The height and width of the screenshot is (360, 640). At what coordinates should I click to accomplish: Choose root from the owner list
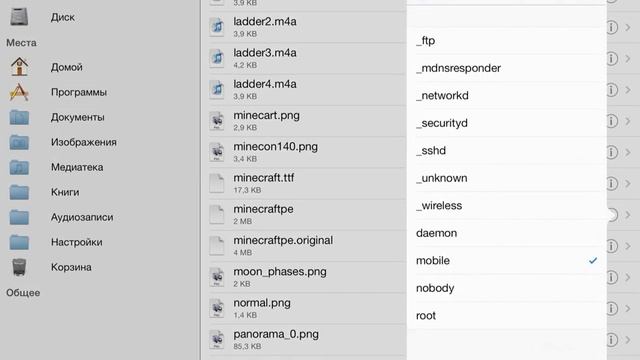pos(507,316)
